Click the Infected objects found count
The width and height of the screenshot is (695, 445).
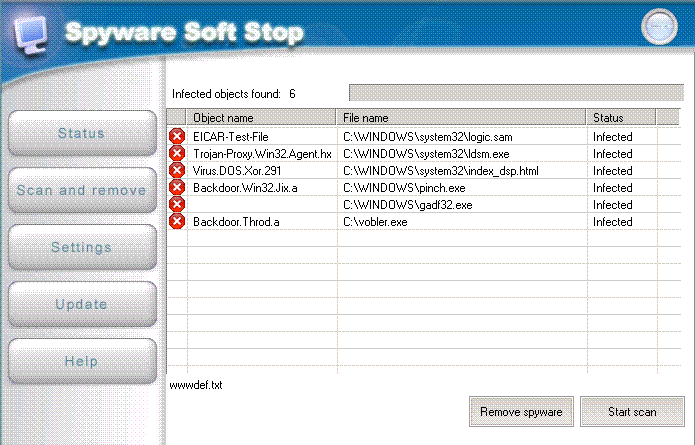(x=292, y=94)
